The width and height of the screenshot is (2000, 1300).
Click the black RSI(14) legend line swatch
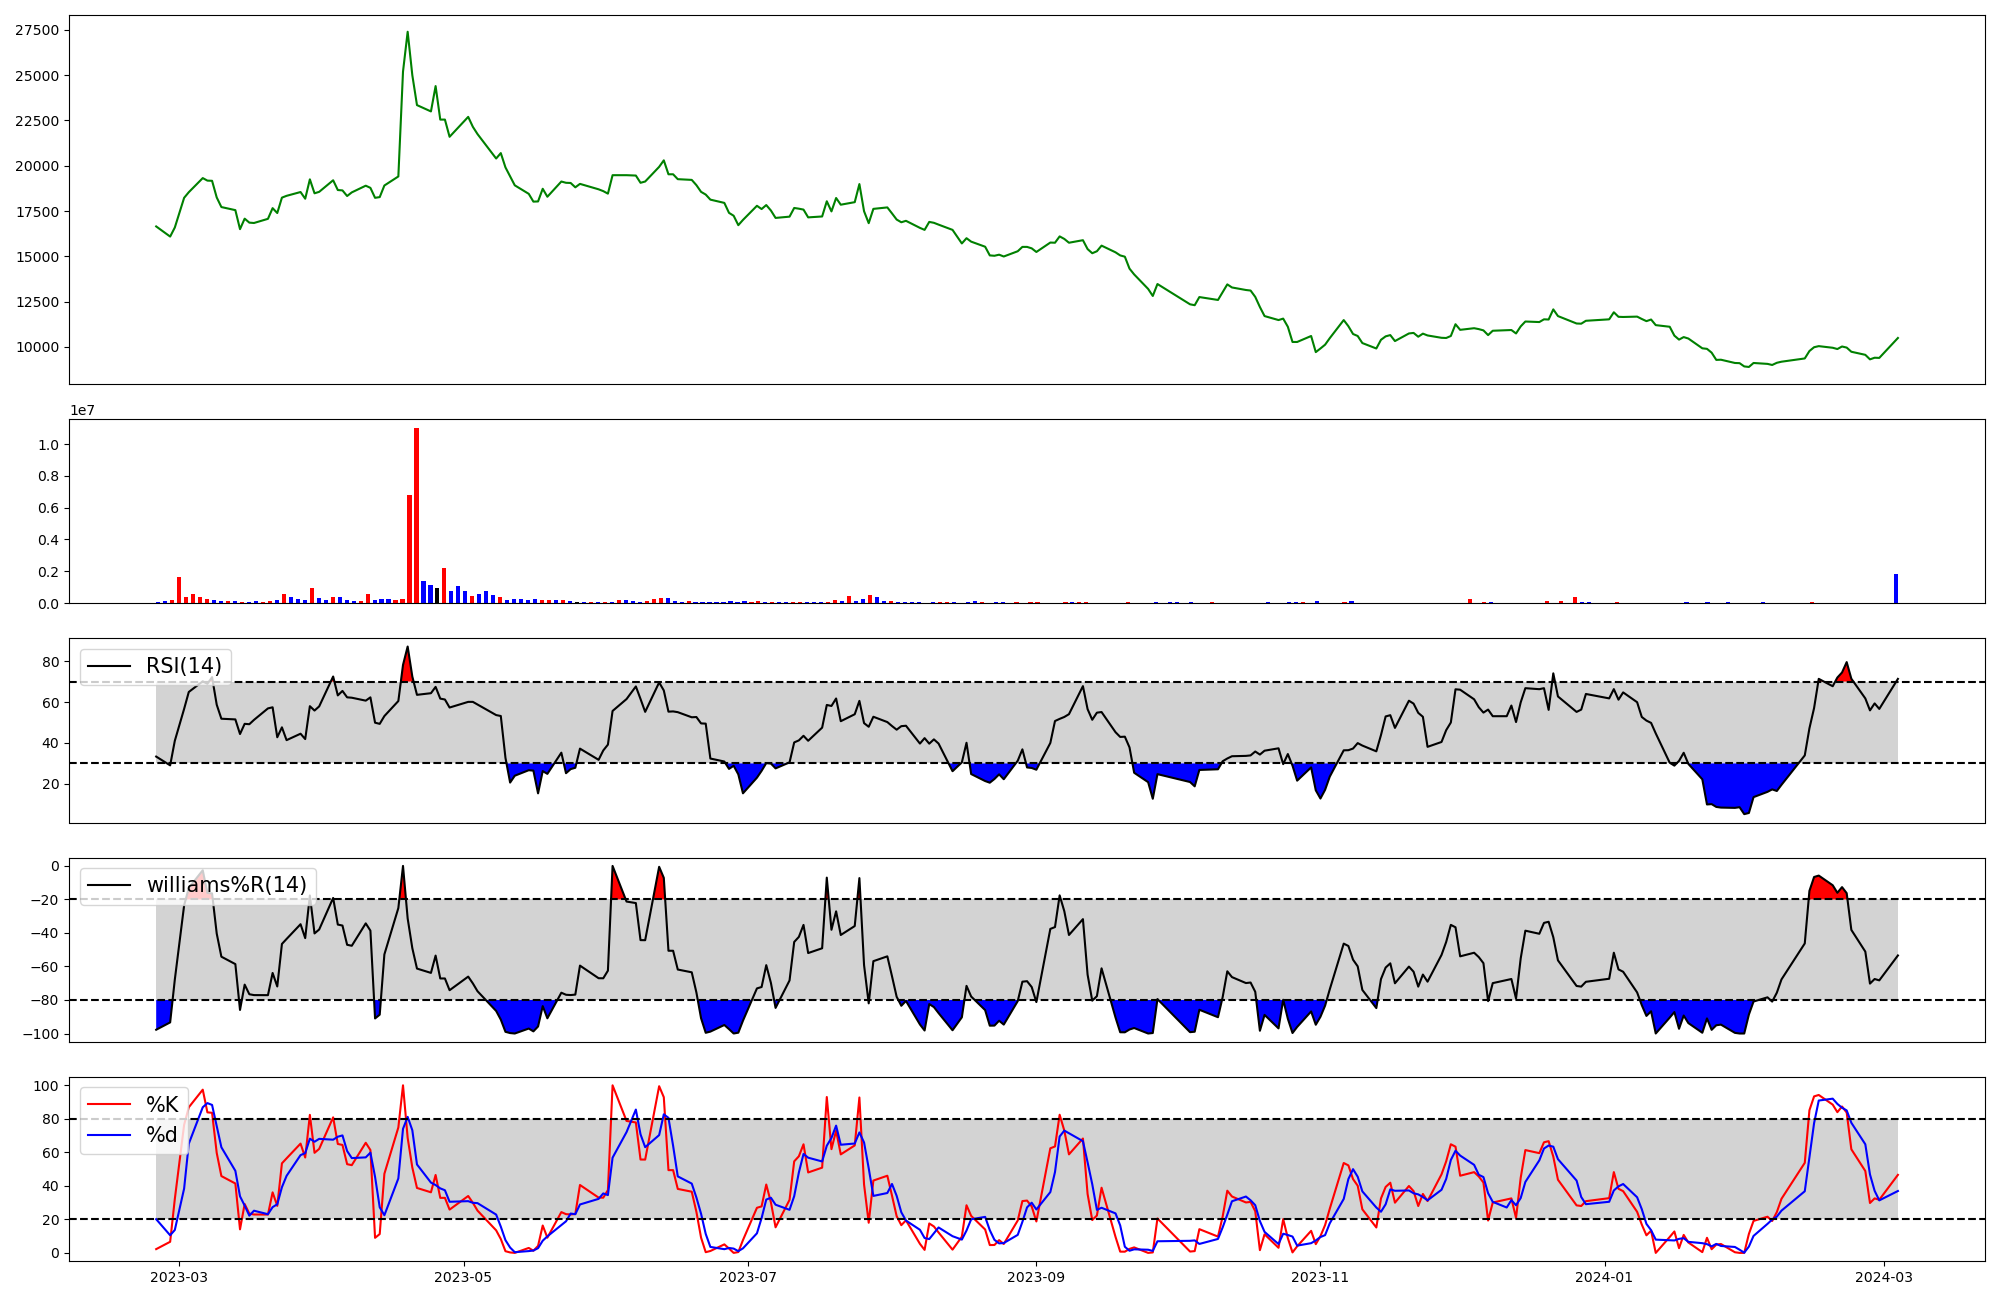coord(109,666)
